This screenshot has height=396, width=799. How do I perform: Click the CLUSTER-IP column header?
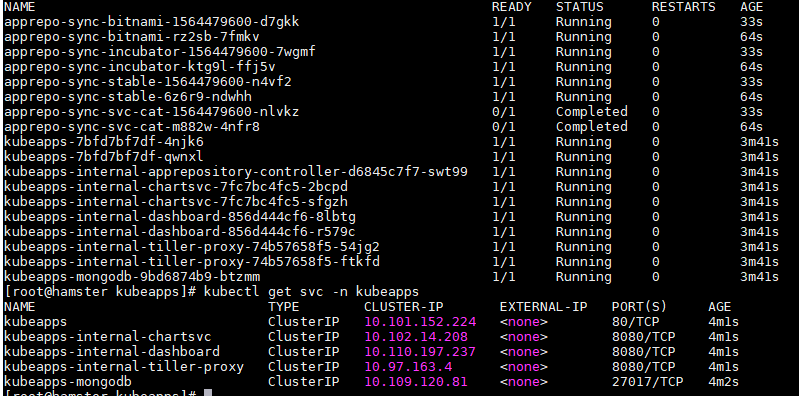(404, 307)
